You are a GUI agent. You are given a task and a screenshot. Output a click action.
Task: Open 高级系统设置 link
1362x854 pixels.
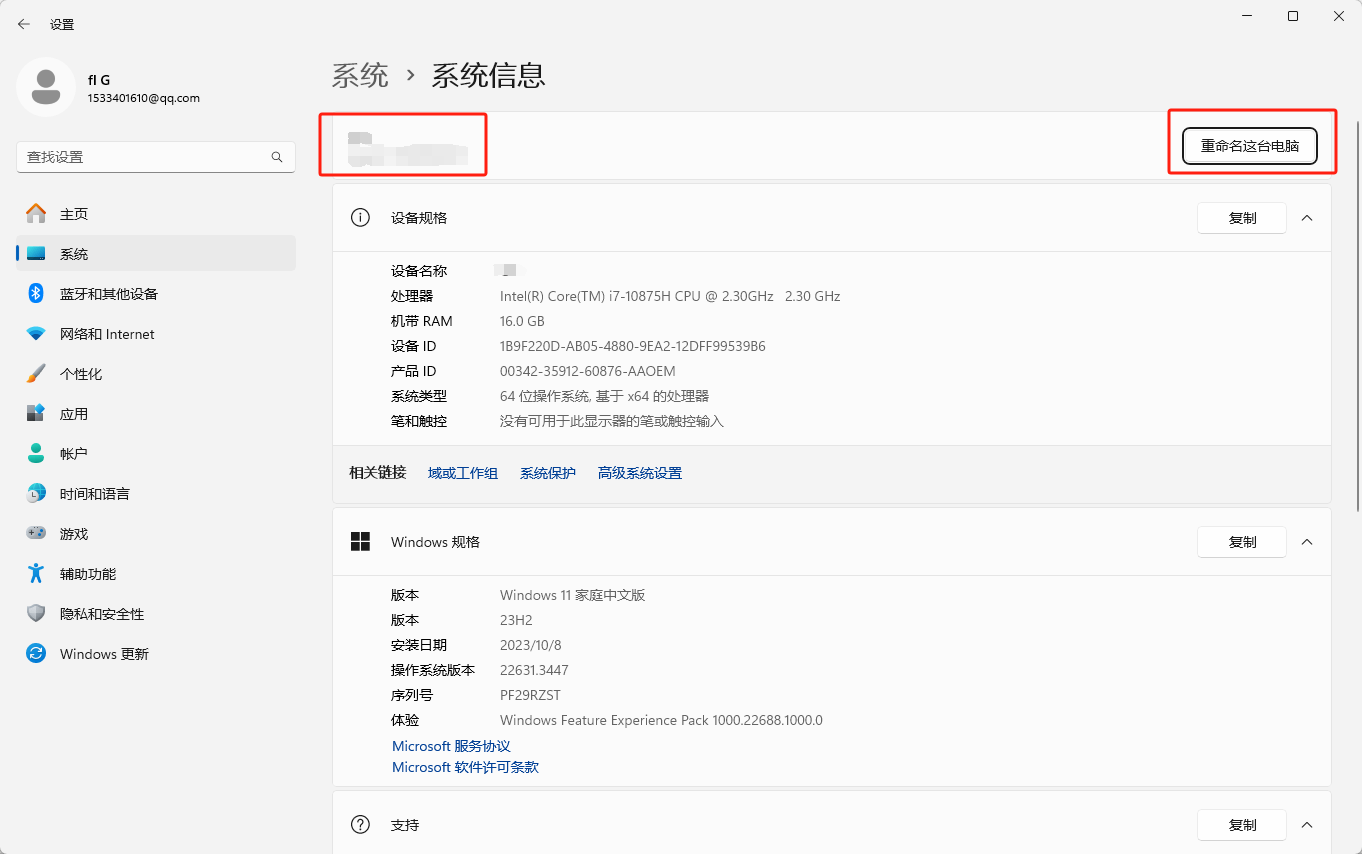(640, 473)
